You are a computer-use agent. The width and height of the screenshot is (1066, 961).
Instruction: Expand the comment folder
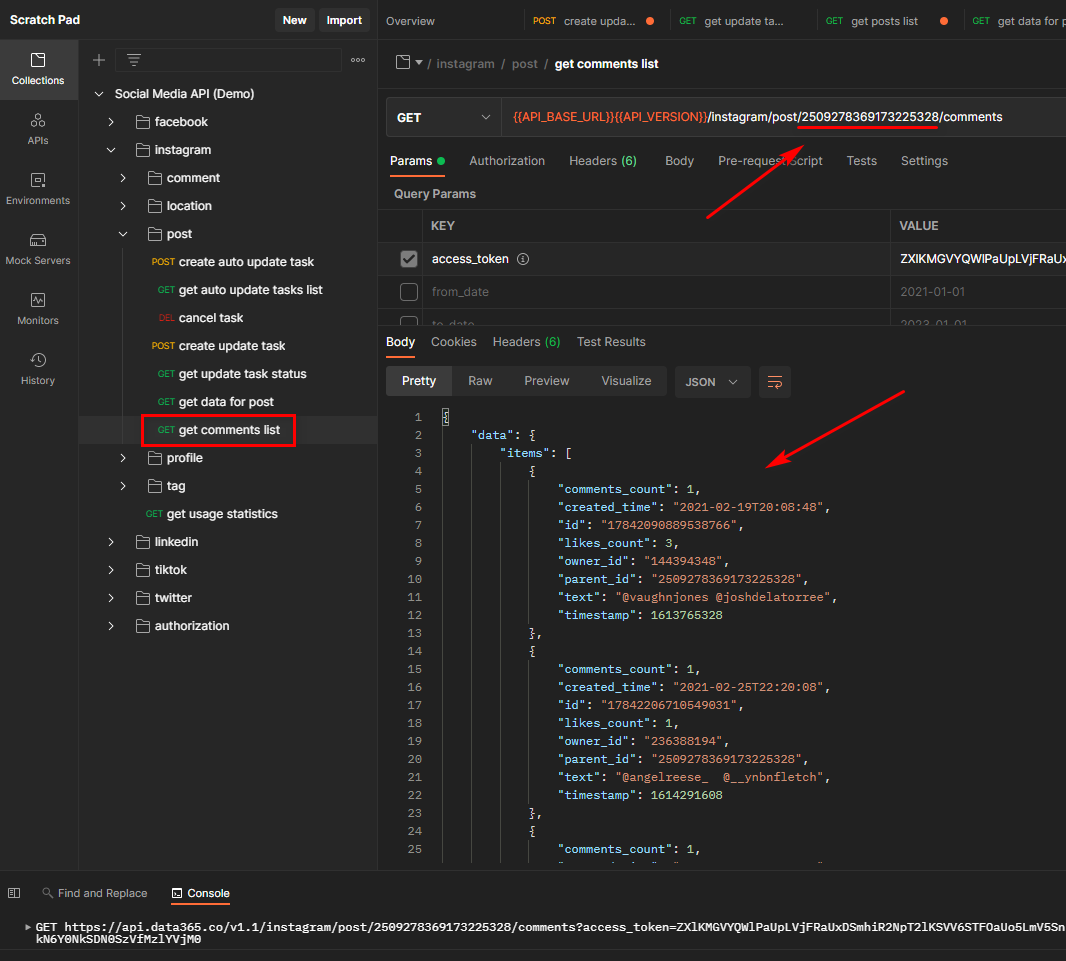pyautogui.click(x=123, y=178)
